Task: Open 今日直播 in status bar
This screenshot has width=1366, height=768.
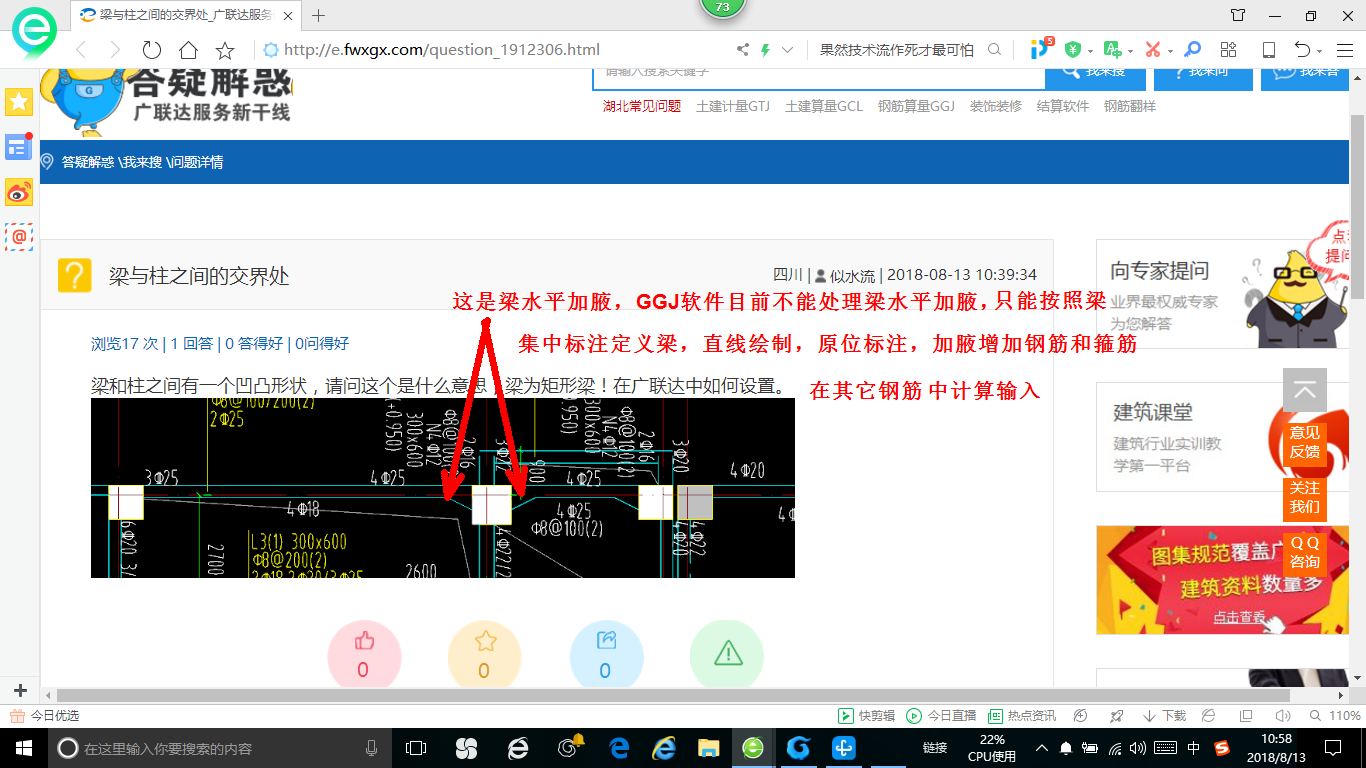Action: point(941,716)
